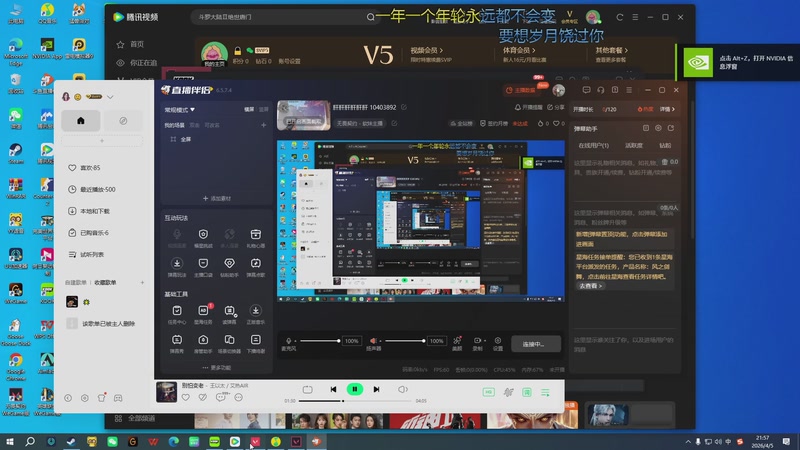Image resolution: width=800 pixels, height=450 pixels.
Task: Open the sound effects icon in QQ Music player
Action: (508, 392)
